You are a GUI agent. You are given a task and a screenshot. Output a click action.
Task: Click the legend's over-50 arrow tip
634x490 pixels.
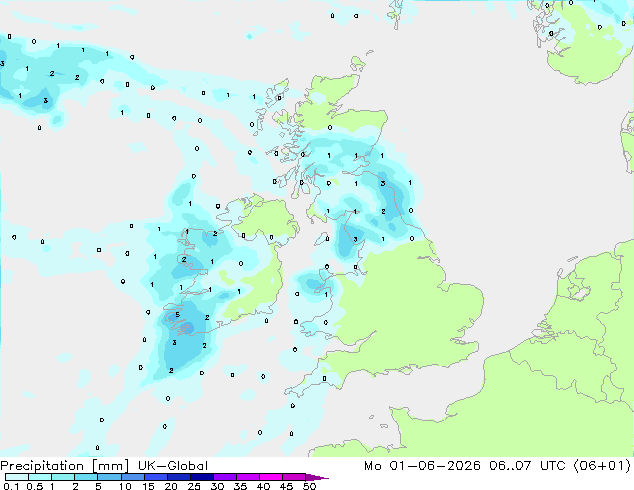coord(317,477)
